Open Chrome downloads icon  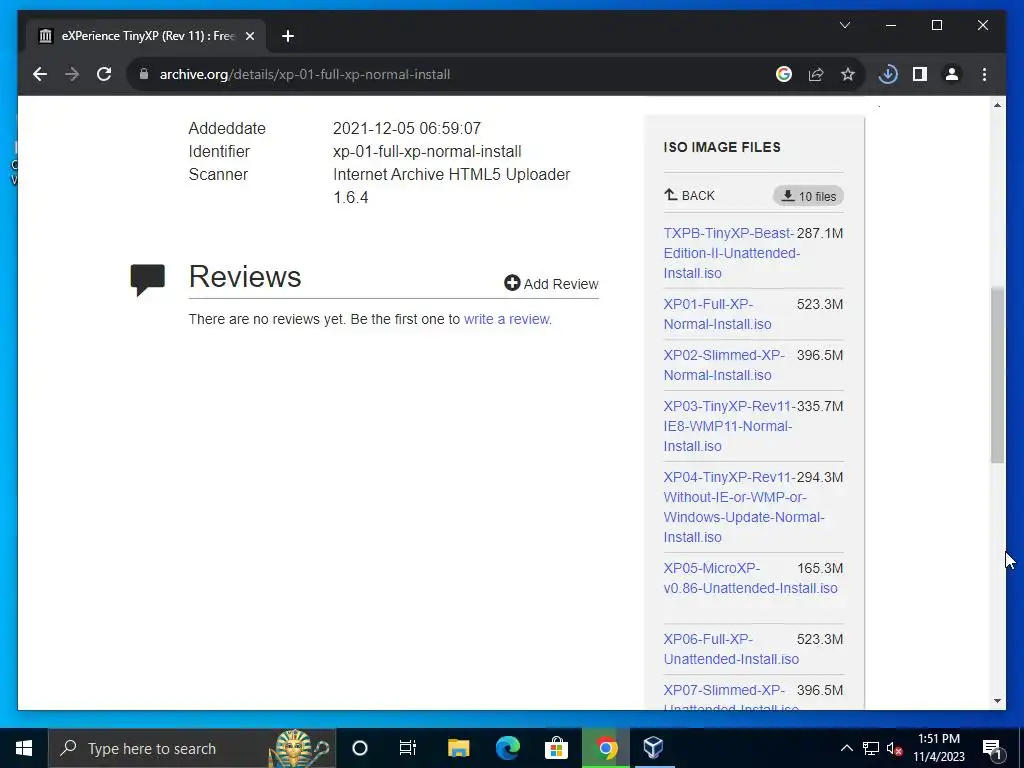(888, 74)
